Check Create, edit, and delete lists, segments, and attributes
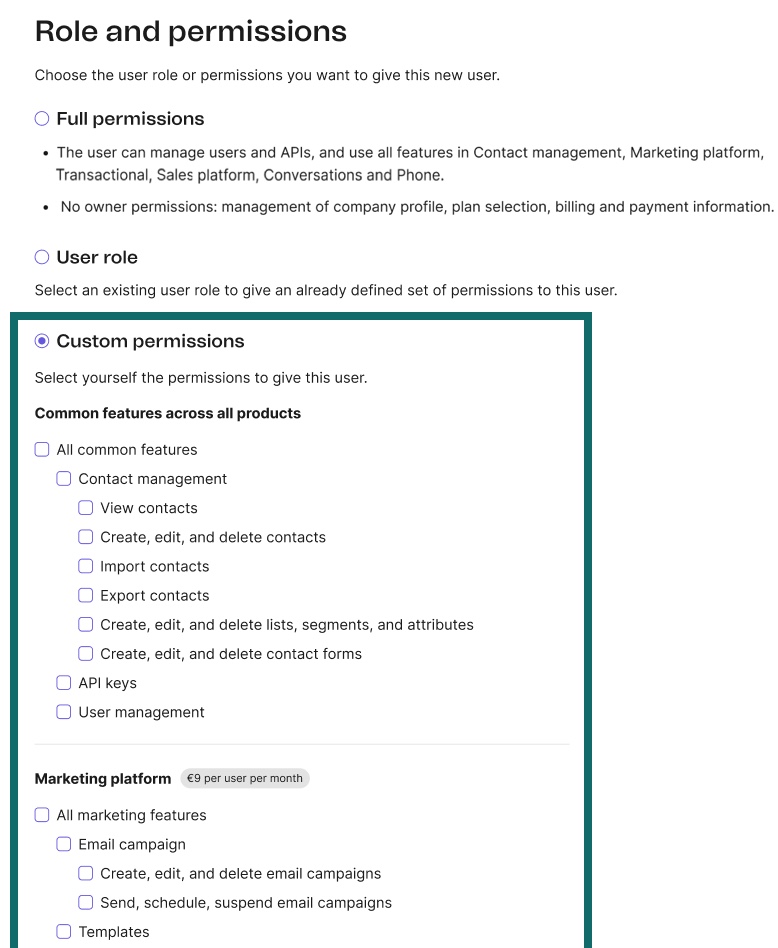Image resolution: width=778 pixels, height=948 pixels. pyautogui.click(x=85, y=624)
